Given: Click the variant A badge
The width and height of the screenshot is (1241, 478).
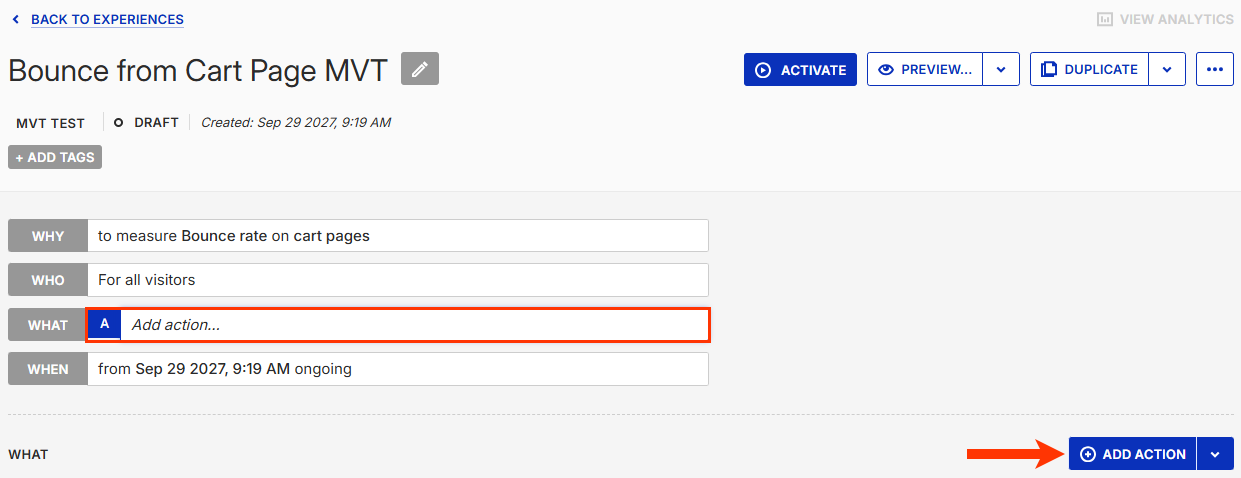Looking at the screenshot, I should click(104, 324).
